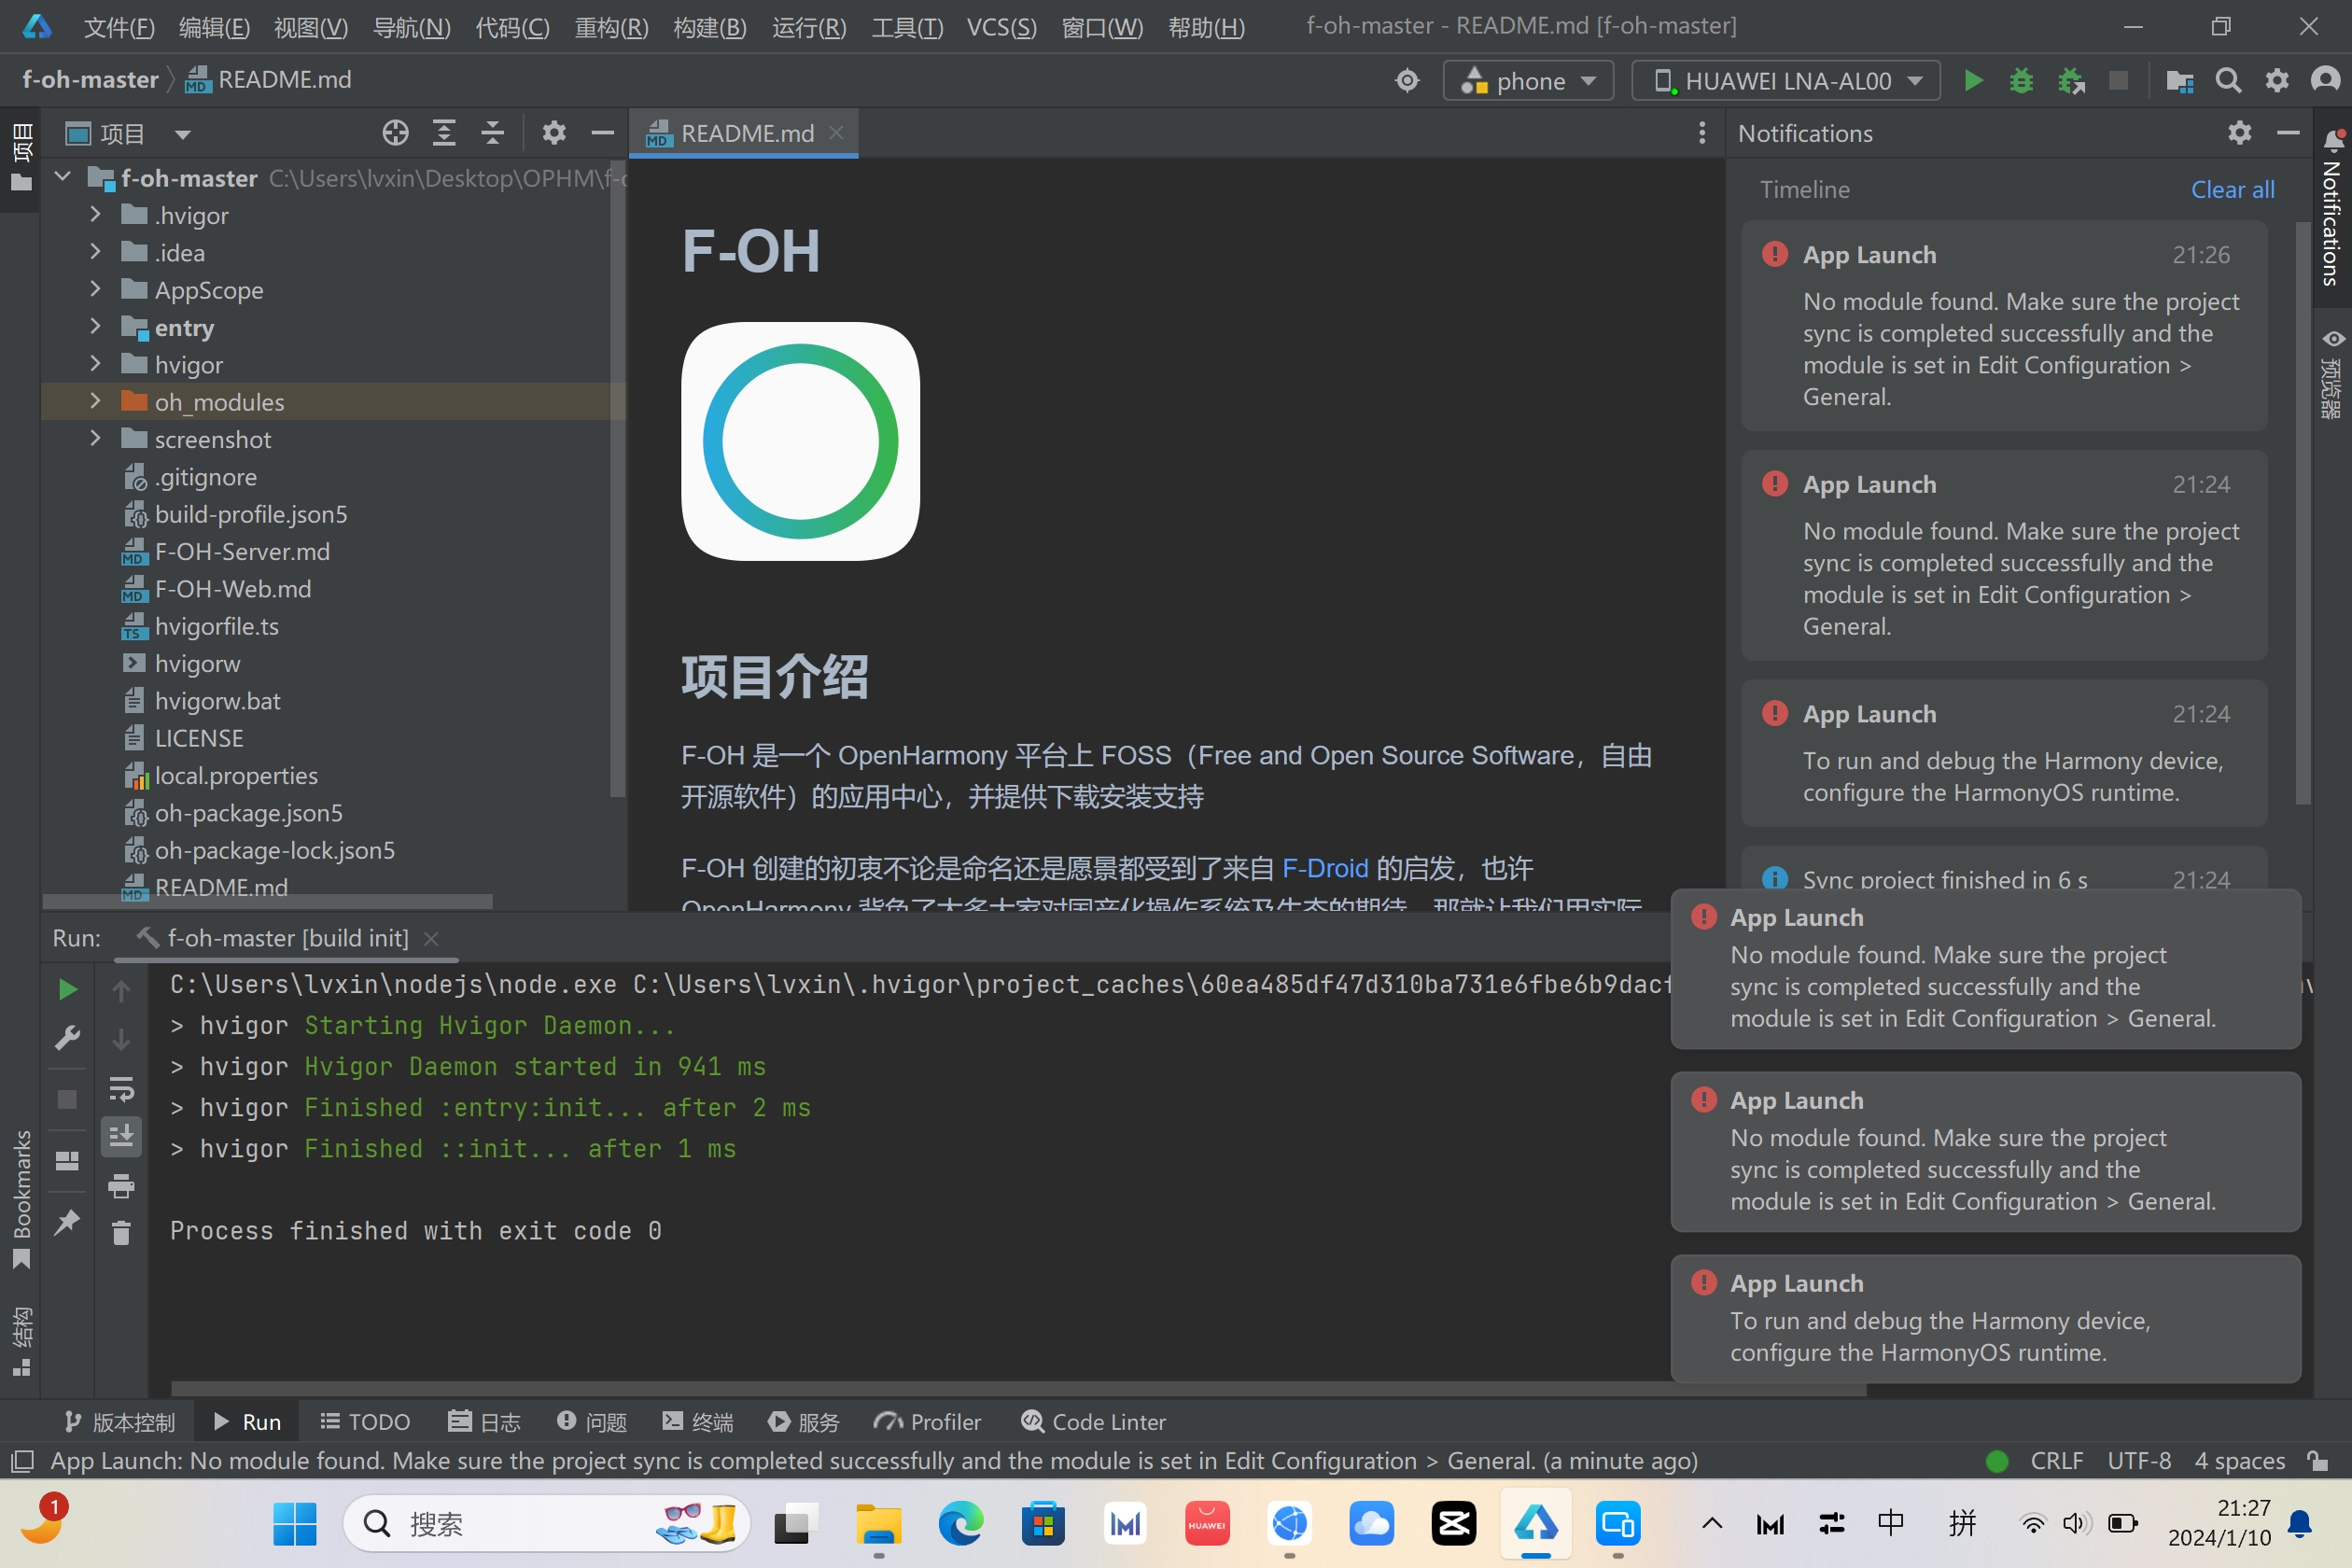The image size is (2352, 1568).
Task: Change CRLF line separator in status bar
Action: pyautogui.click(x=2056, y=1461)
